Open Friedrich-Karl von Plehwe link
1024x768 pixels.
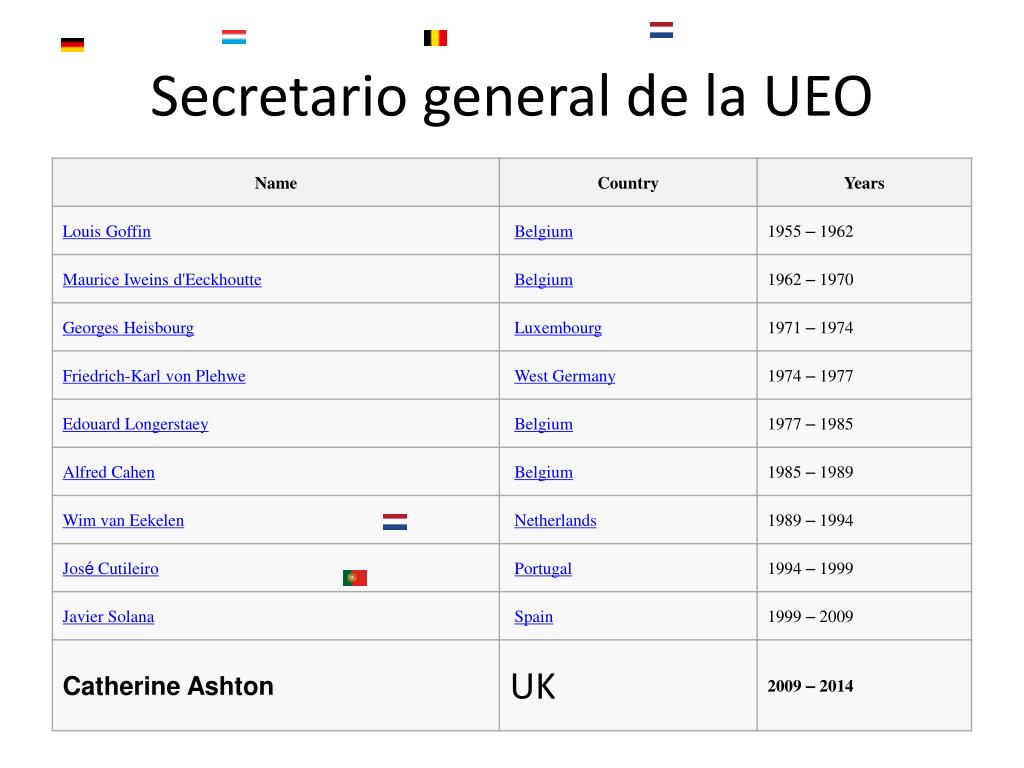click(154, 376)
